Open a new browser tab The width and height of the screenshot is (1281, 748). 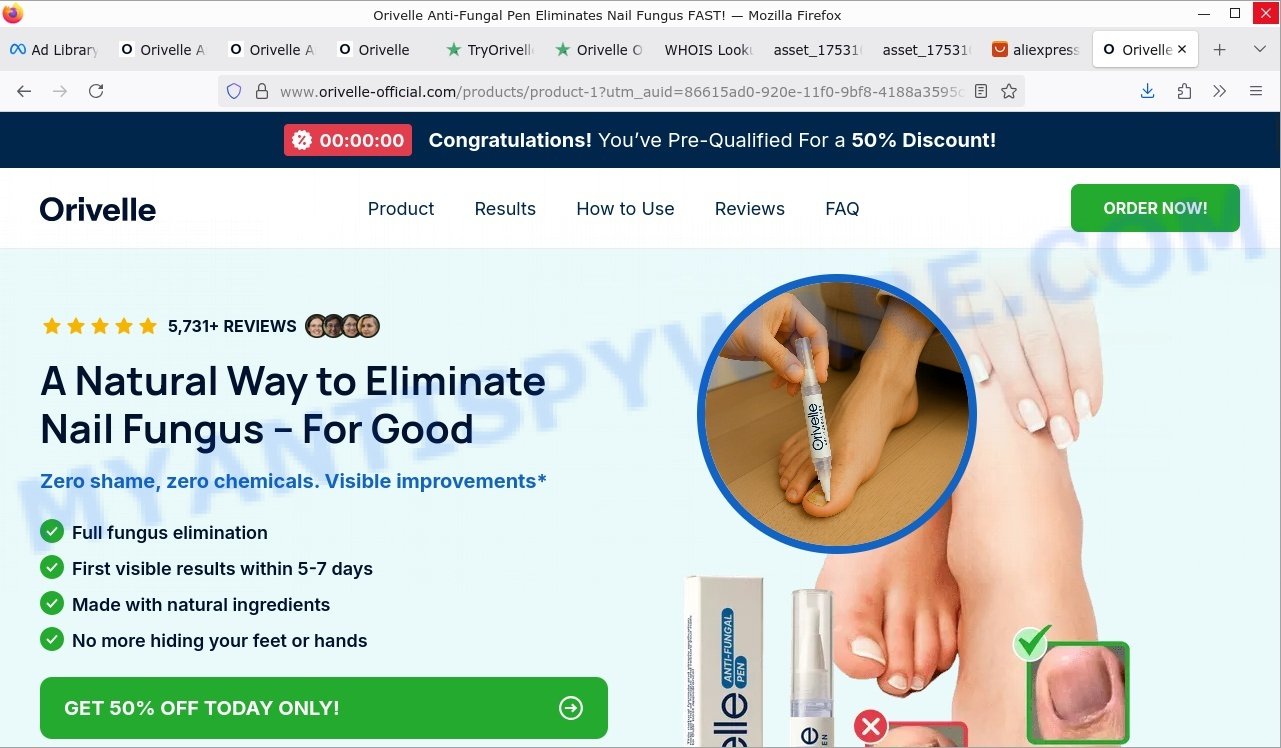click(1220, 50)
